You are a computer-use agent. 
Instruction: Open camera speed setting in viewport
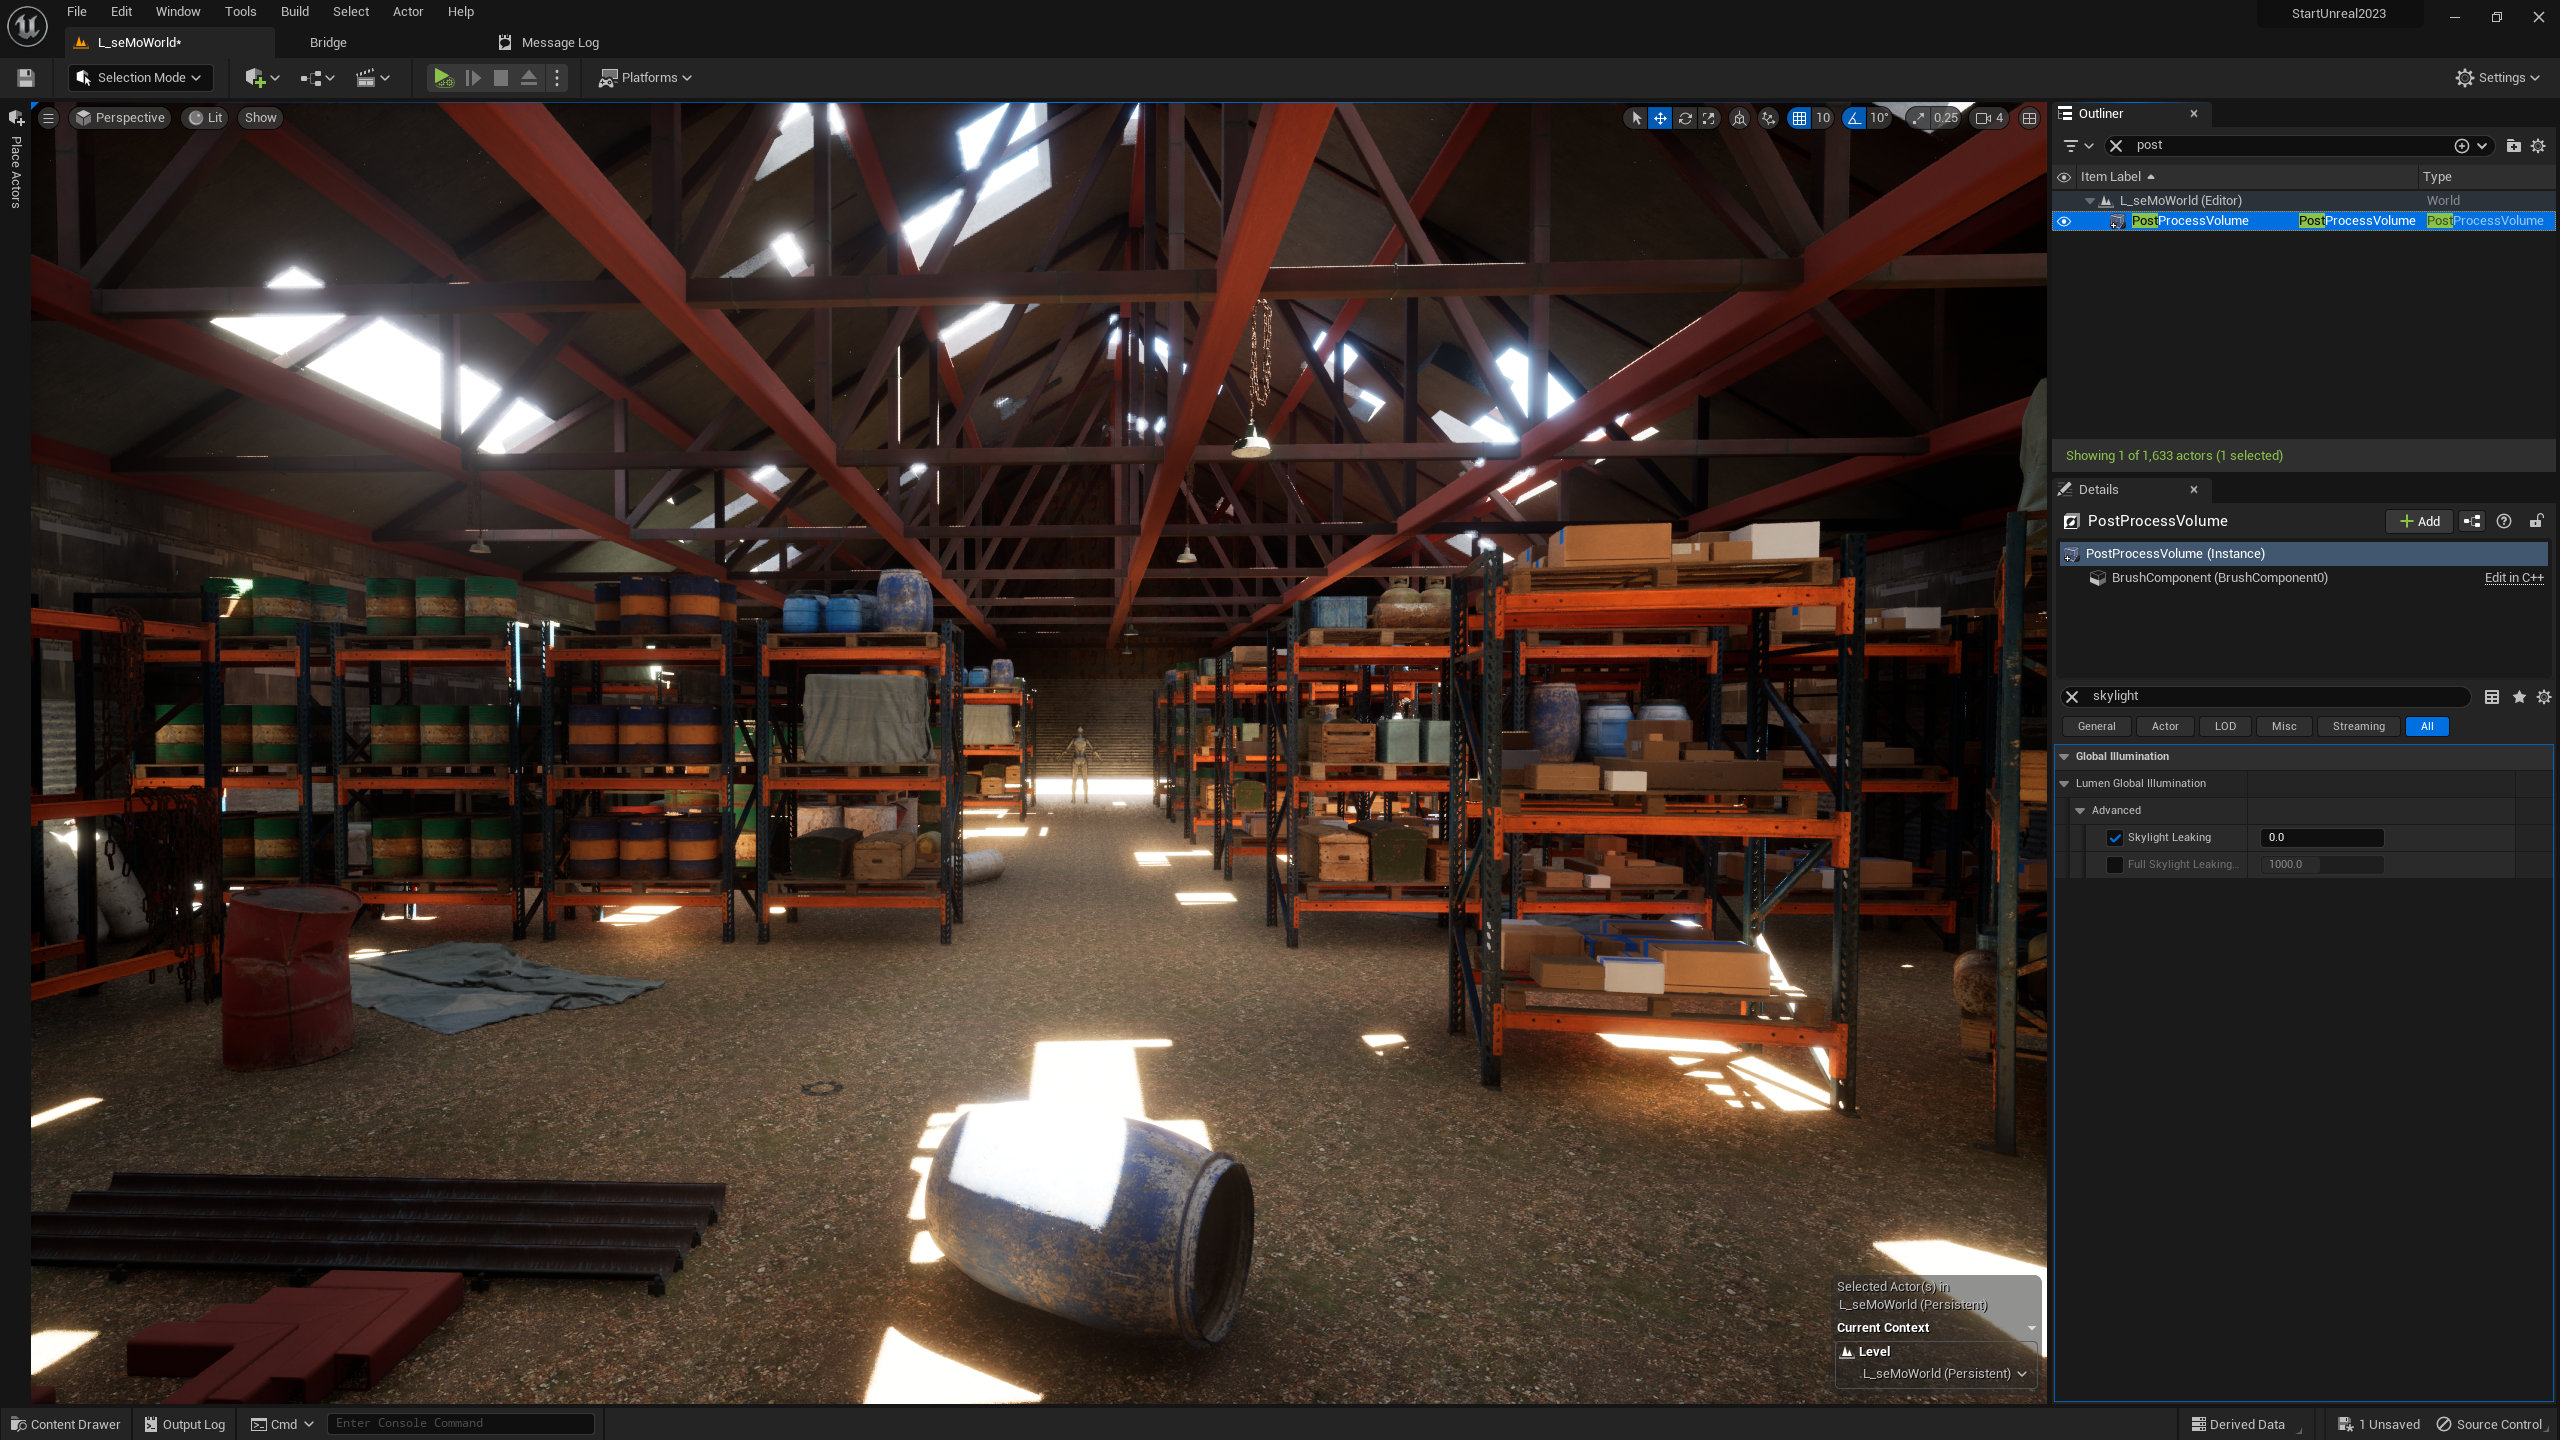1989,118
